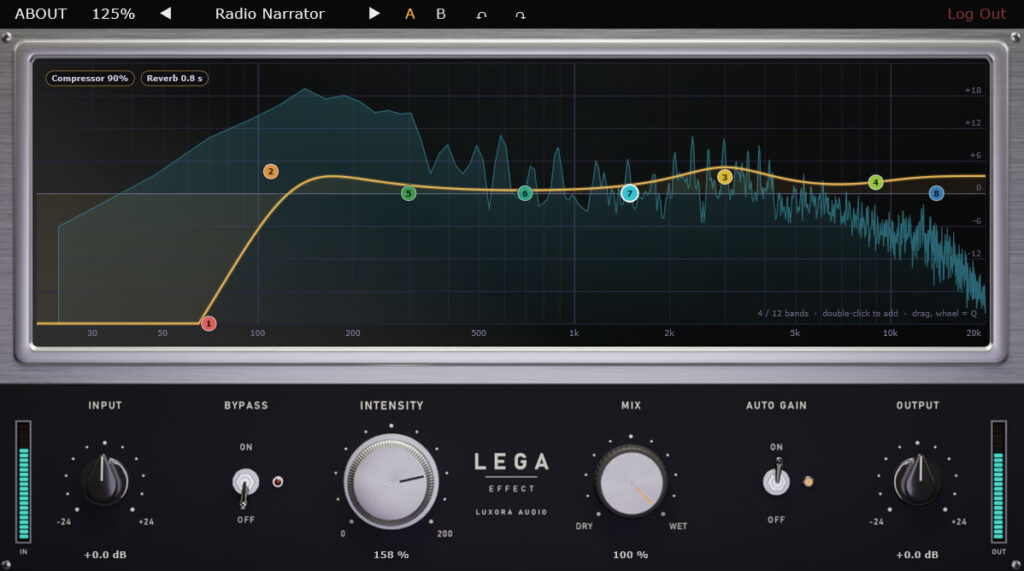Change the 125% zoom scale
Screen dimensions: 1024x571
[x=113, y=14]
